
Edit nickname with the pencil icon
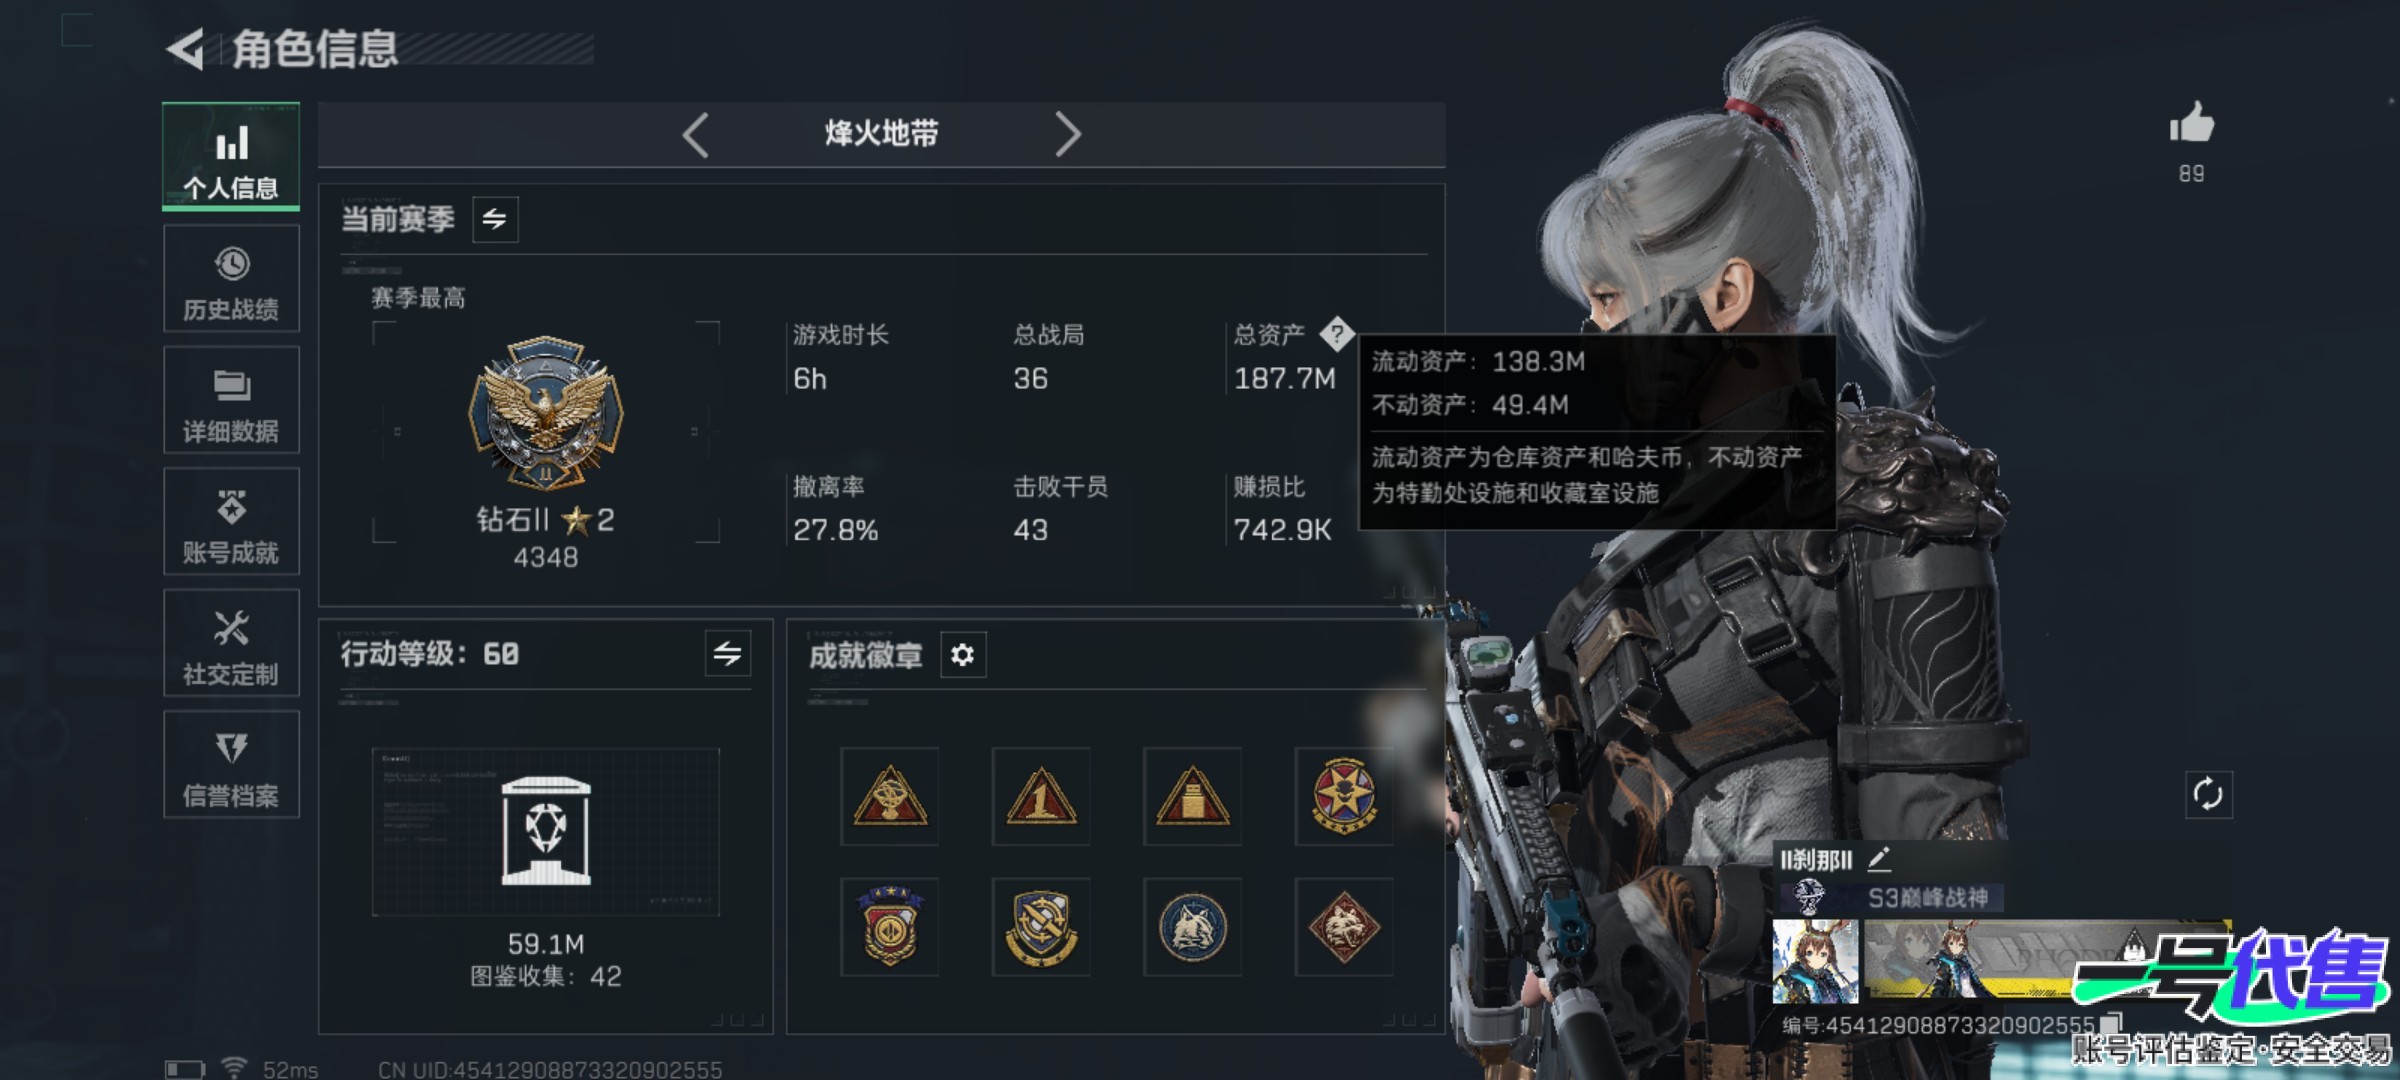(1879, 858)
